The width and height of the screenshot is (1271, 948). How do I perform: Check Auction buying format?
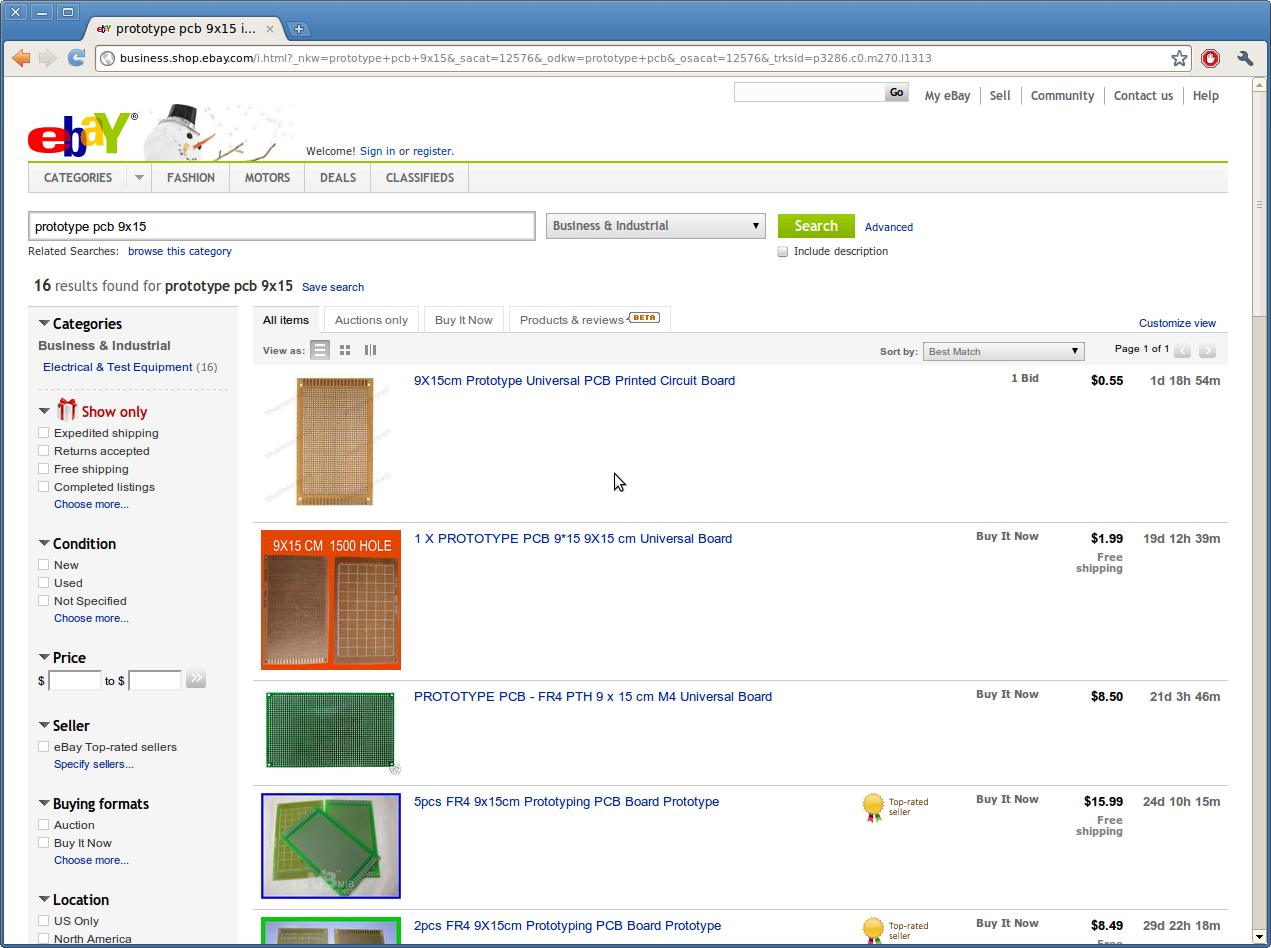(43, 825)
